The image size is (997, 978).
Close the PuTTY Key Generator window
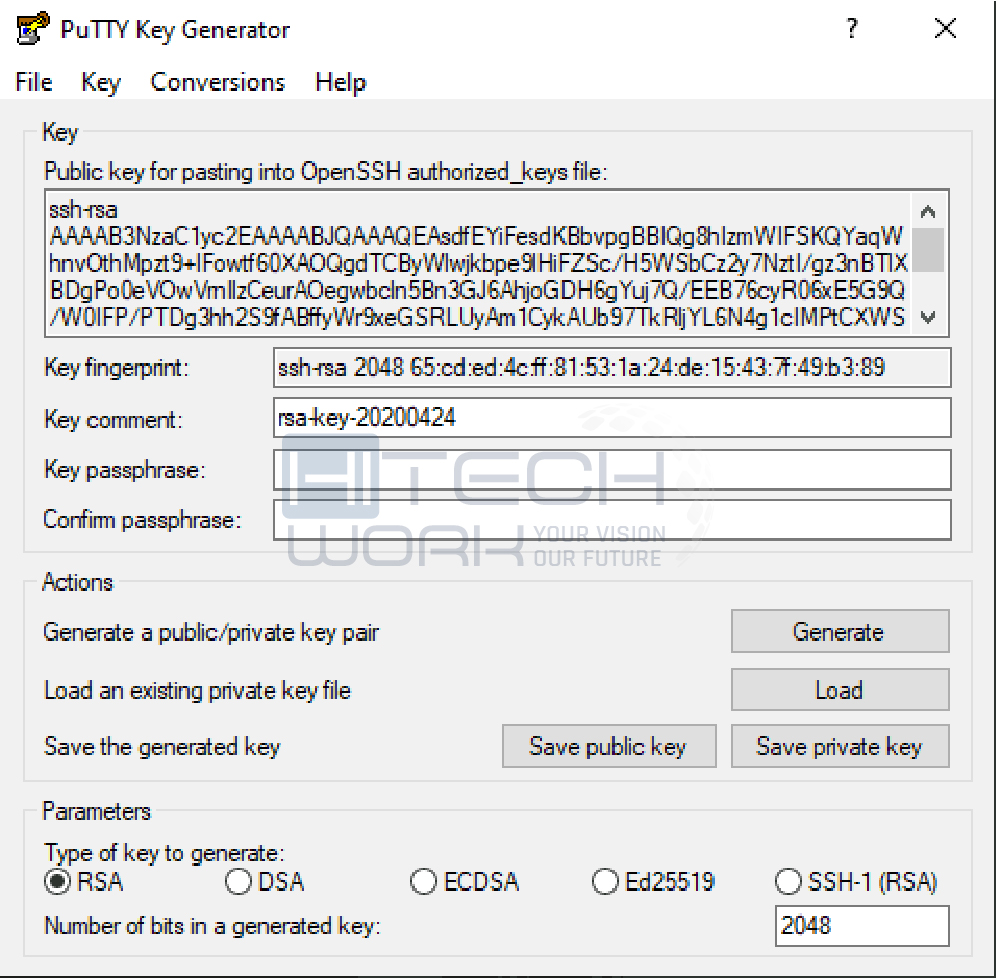pyautogui.click(x=945, y=28)
